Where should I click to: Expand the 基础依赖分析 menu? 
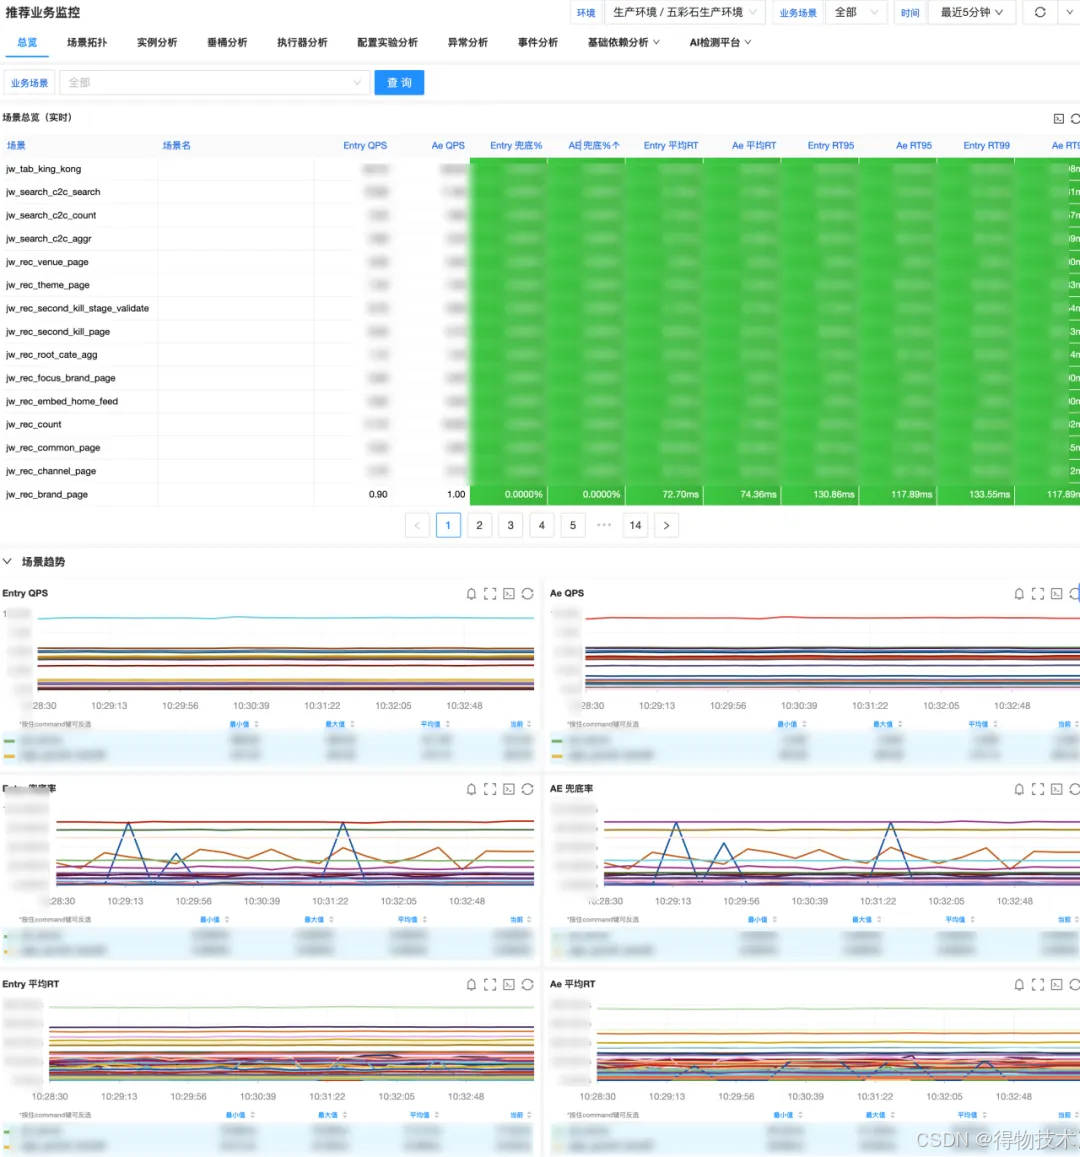[x=623, y=43]
